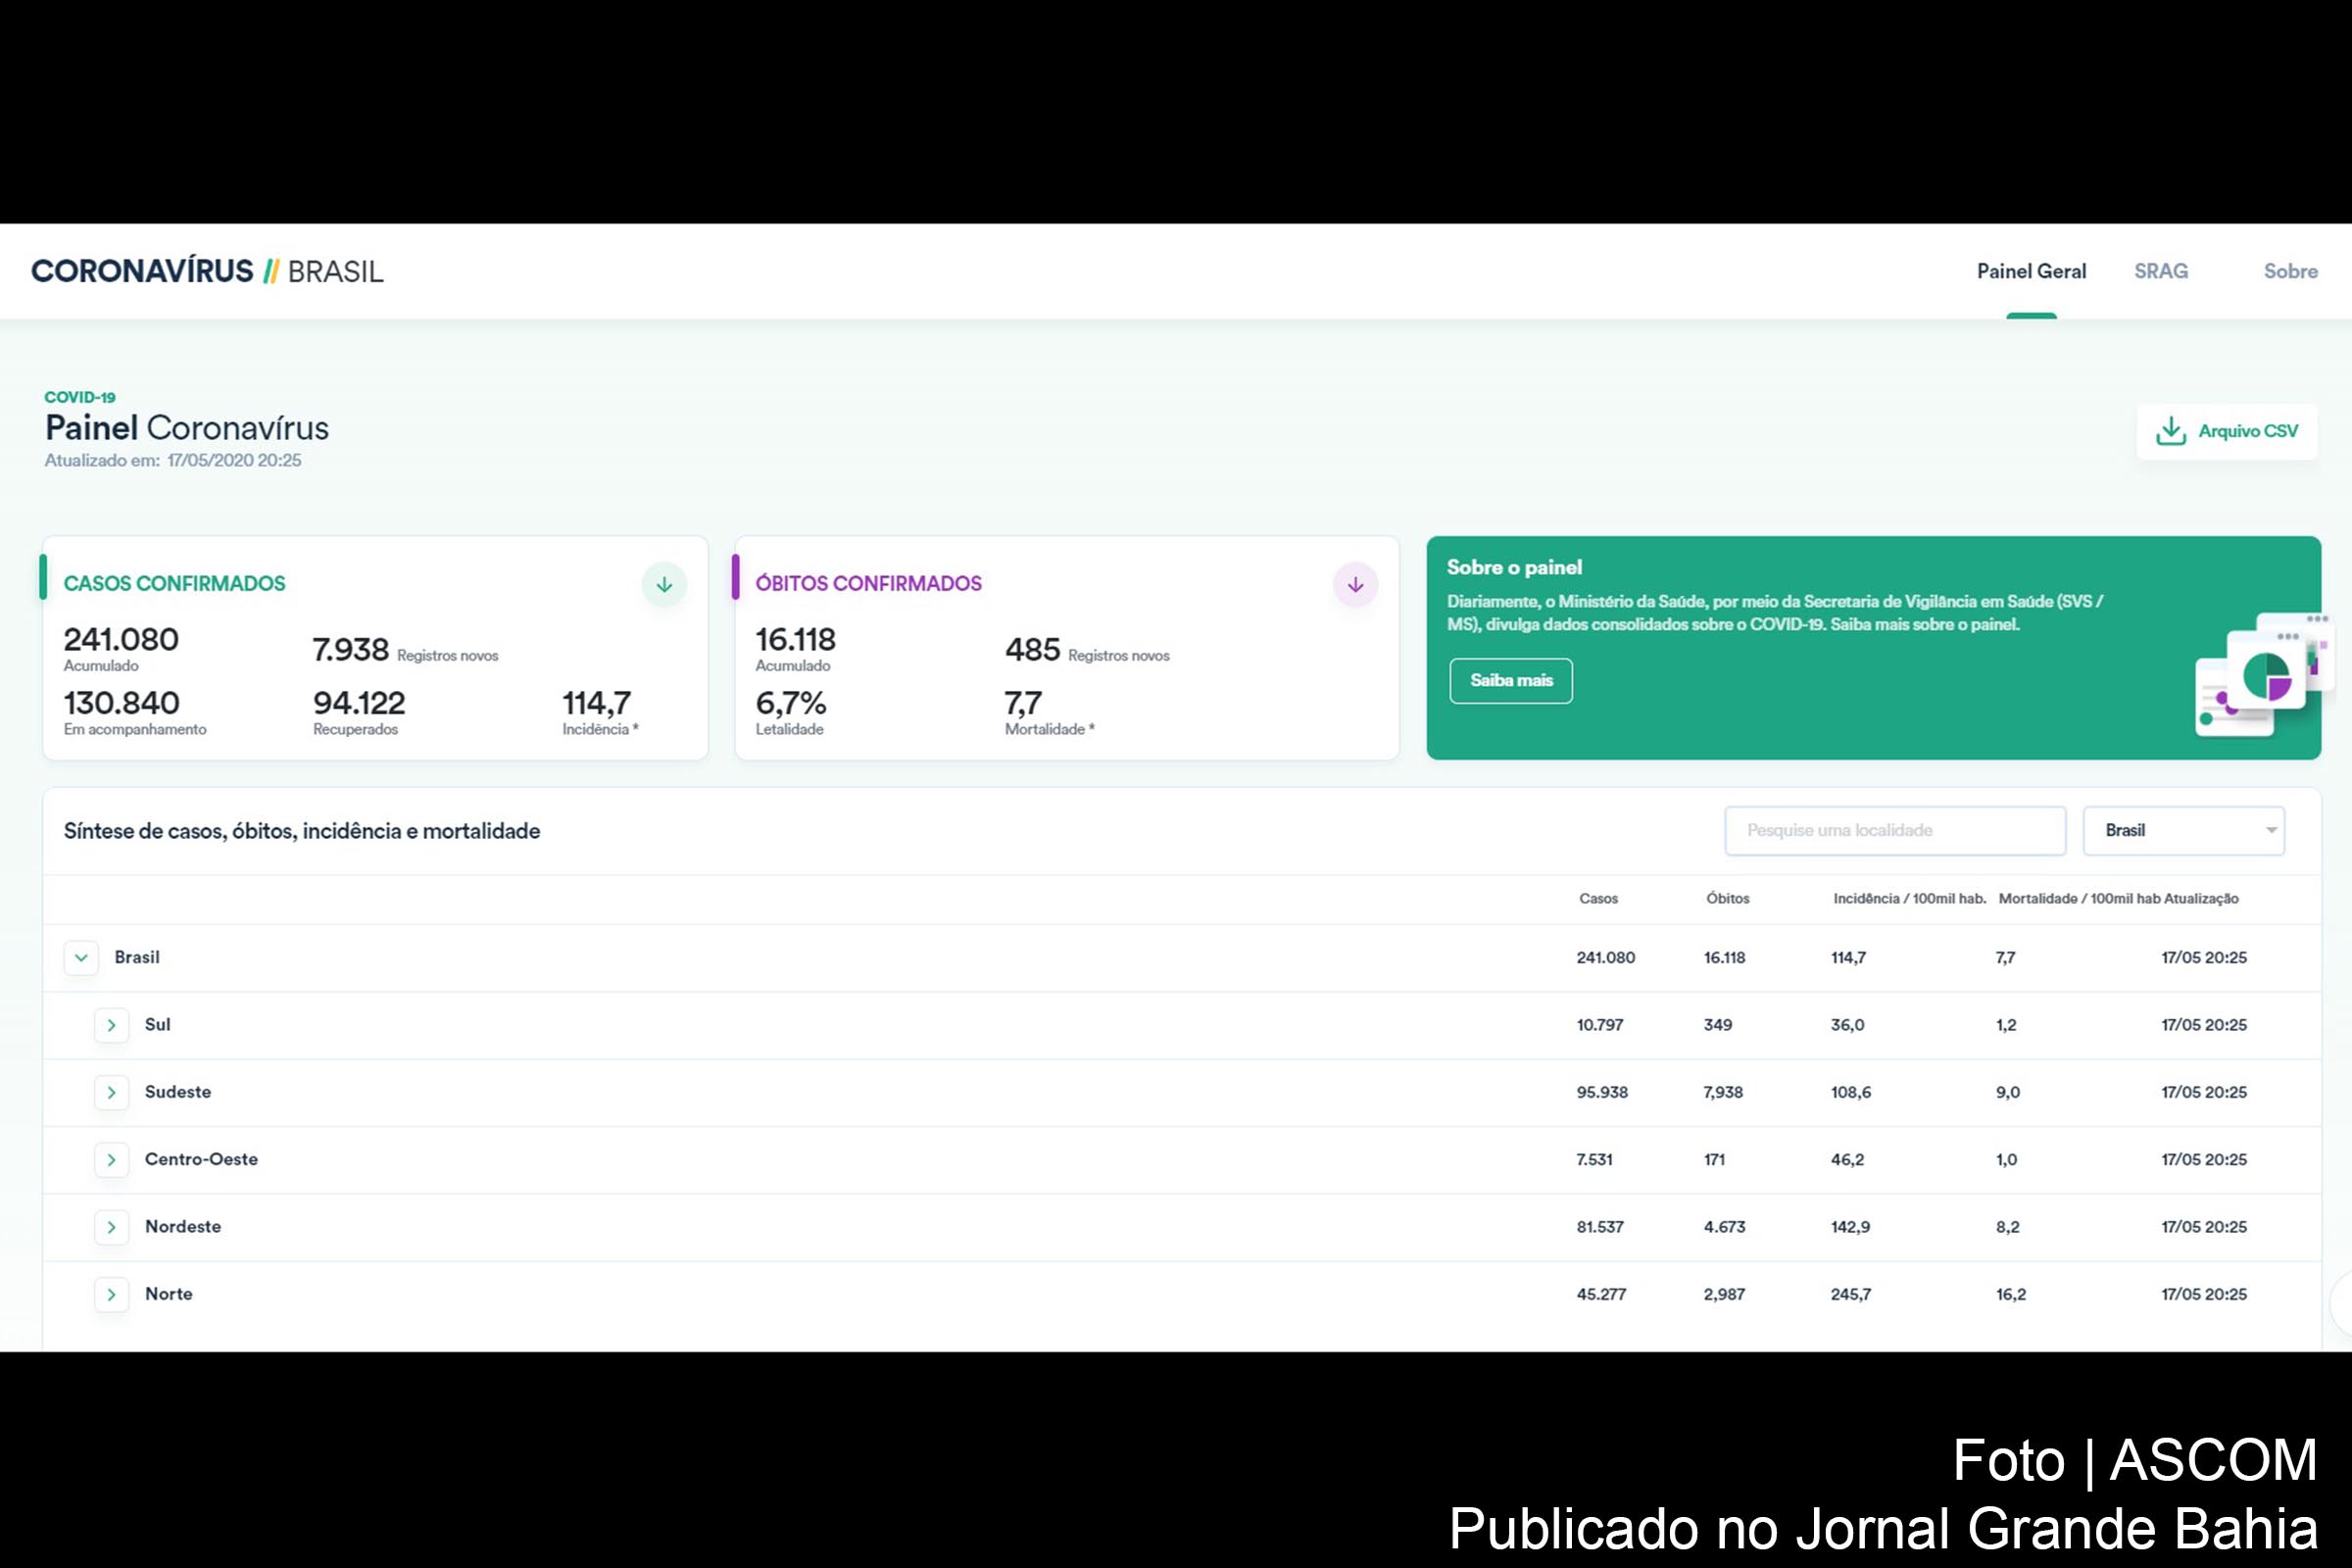
Task: Collapse the Brasil row chevron
Action: [x=81, y=958]
